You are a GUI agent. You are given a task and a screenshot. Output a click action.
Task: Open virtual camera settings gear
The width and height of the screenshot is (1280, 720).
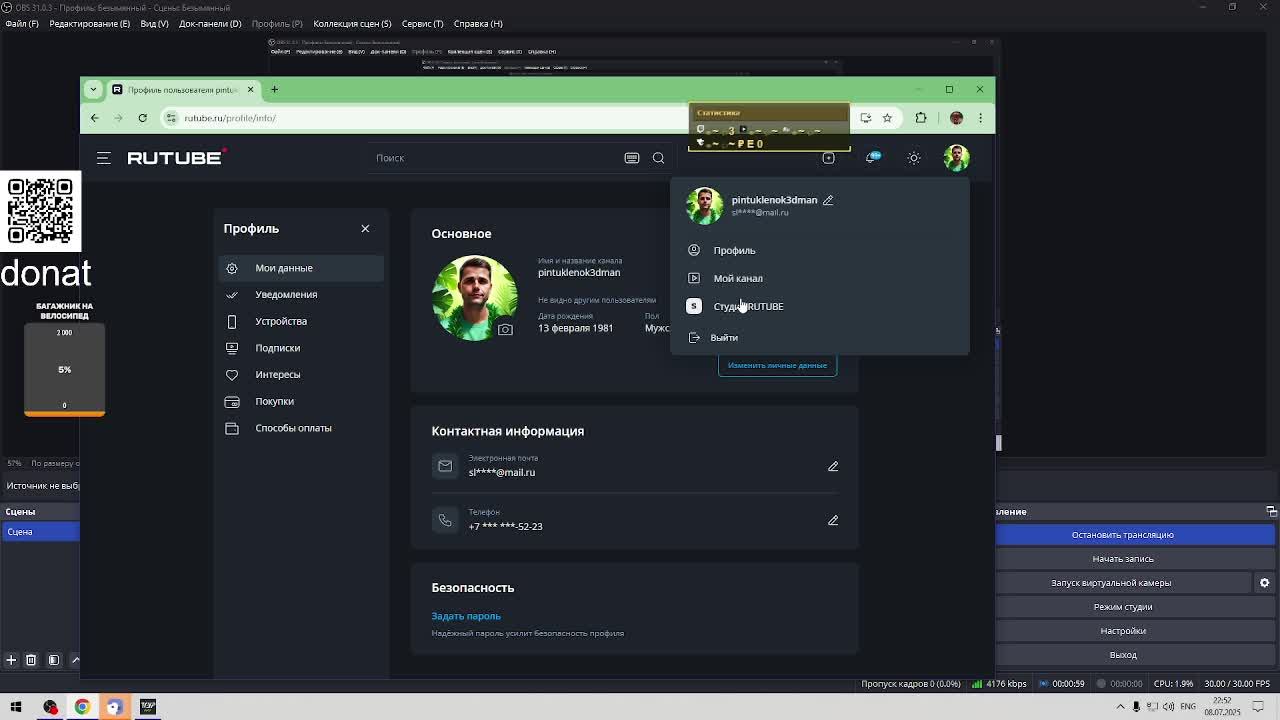tap(1265, 583)
